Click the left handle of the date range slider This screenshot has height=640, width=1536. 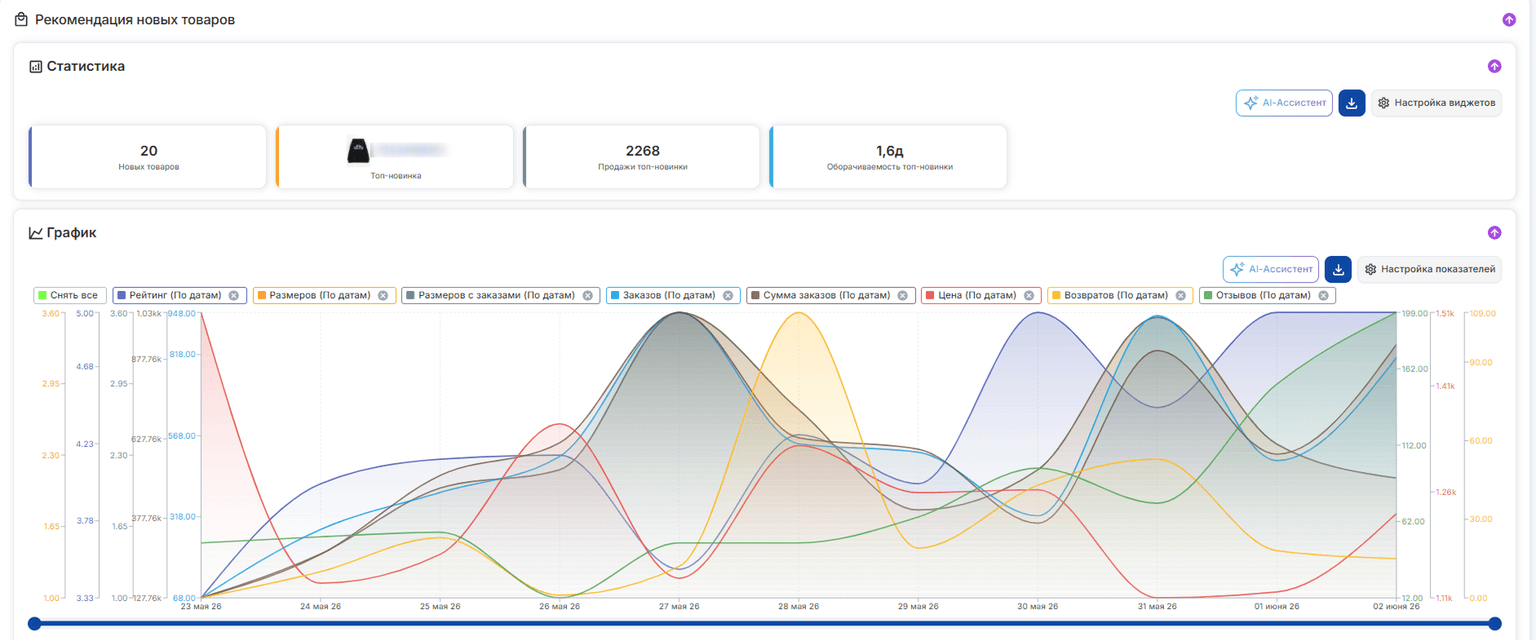34,623
